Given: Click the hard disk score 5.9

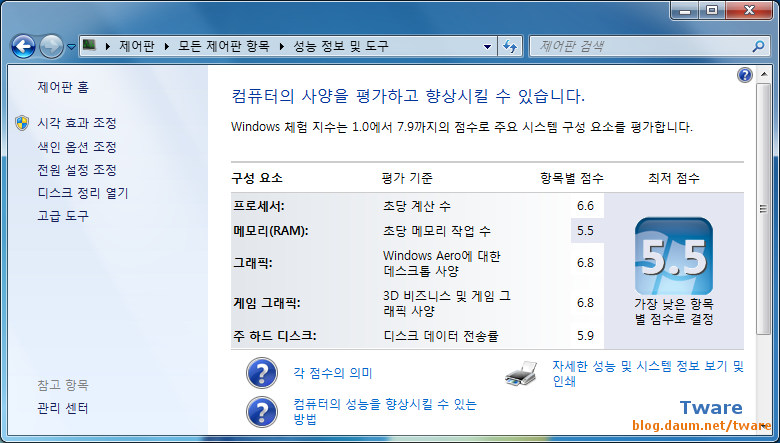Looking at the screenshot, I should [585, 336].
